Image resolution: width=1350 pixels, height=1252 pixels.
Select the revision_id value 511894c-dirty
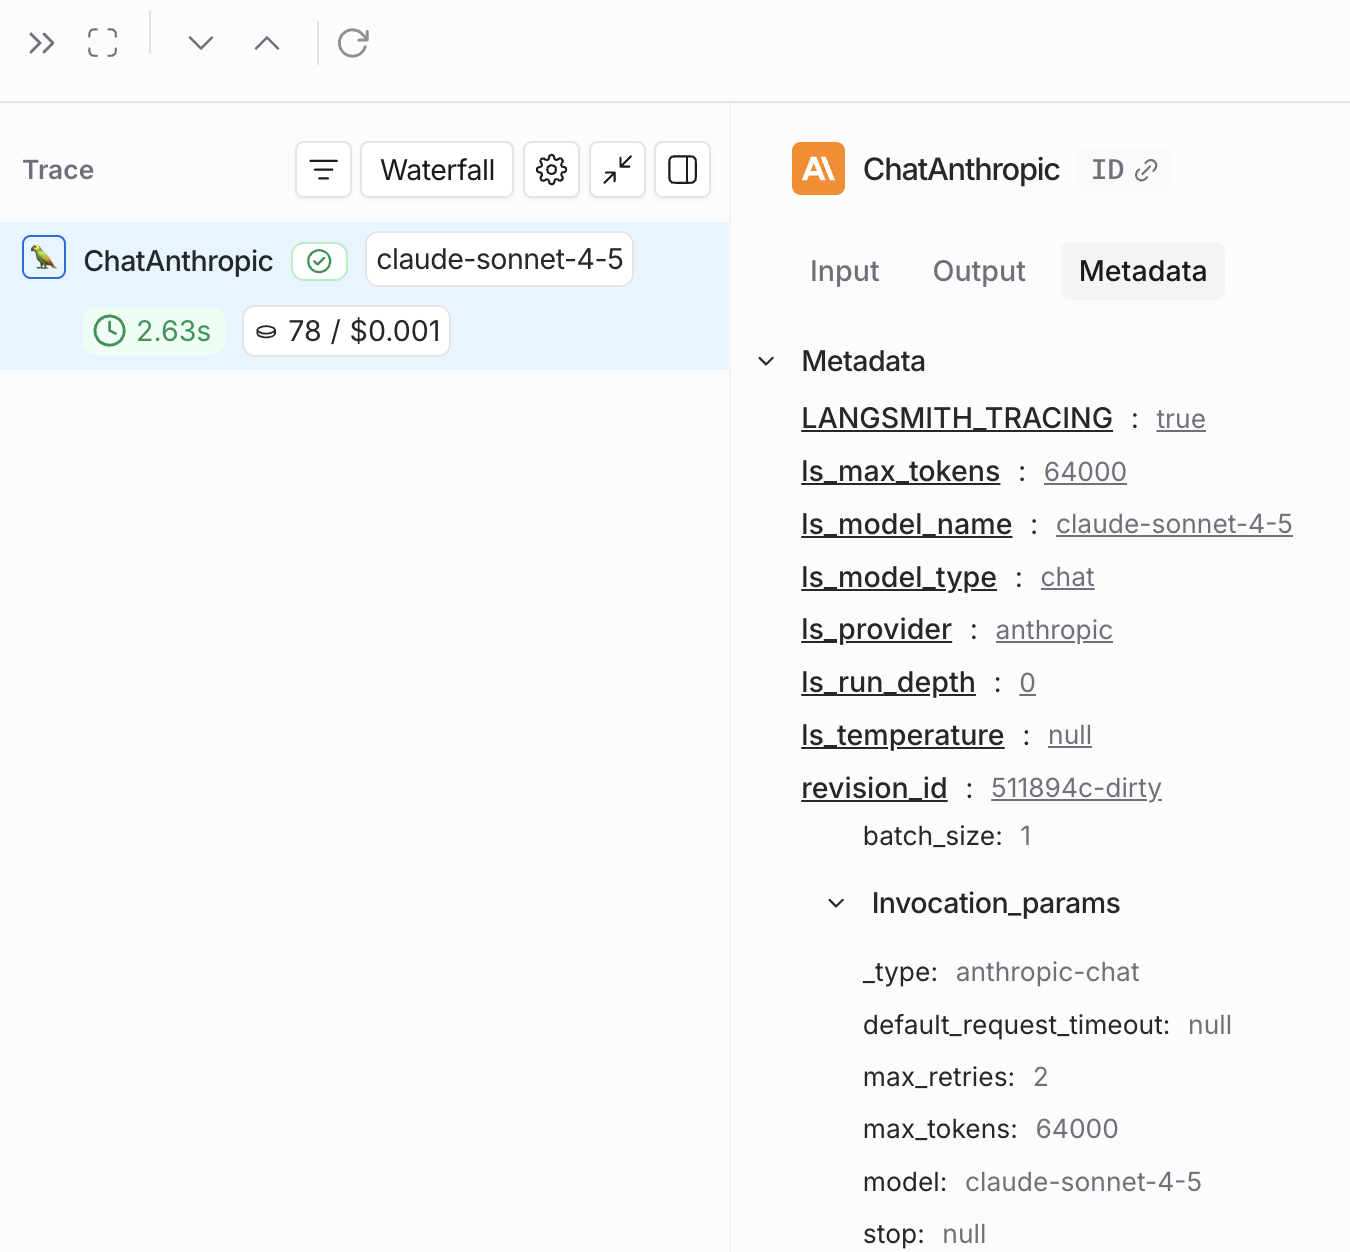[1076, 788]
